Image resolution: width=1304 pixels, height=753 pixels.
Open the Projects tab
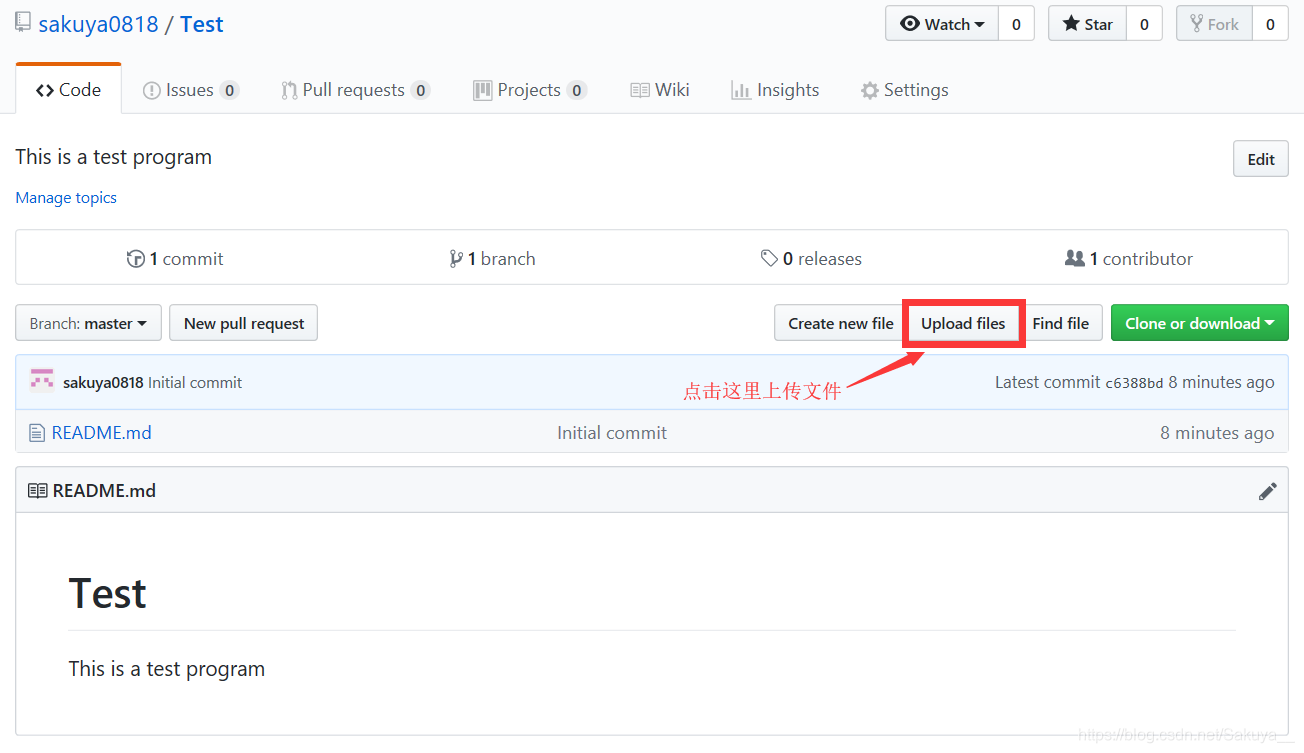click(x=529, y=90)
